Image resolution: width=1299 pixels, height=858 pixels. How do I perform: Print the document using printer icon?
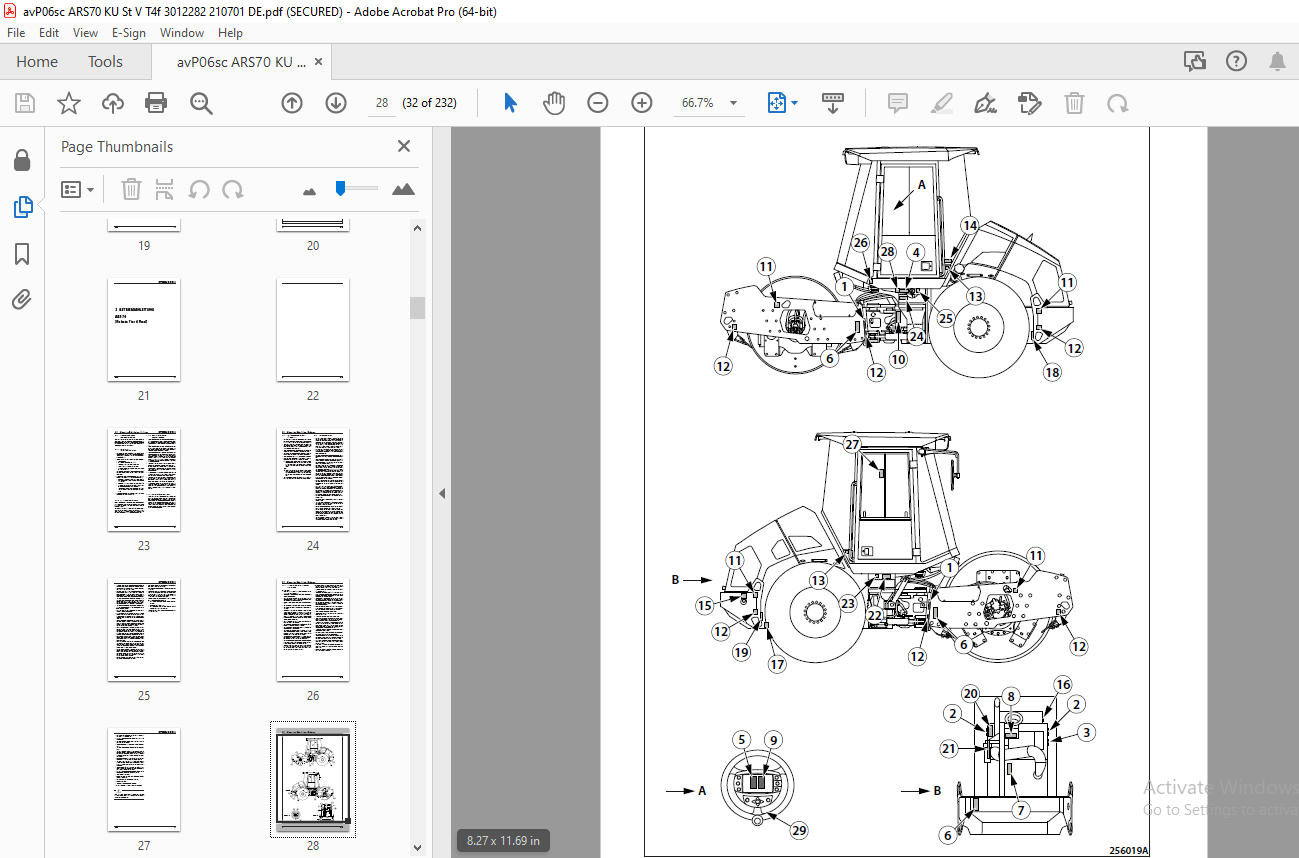tap(156, 103)
